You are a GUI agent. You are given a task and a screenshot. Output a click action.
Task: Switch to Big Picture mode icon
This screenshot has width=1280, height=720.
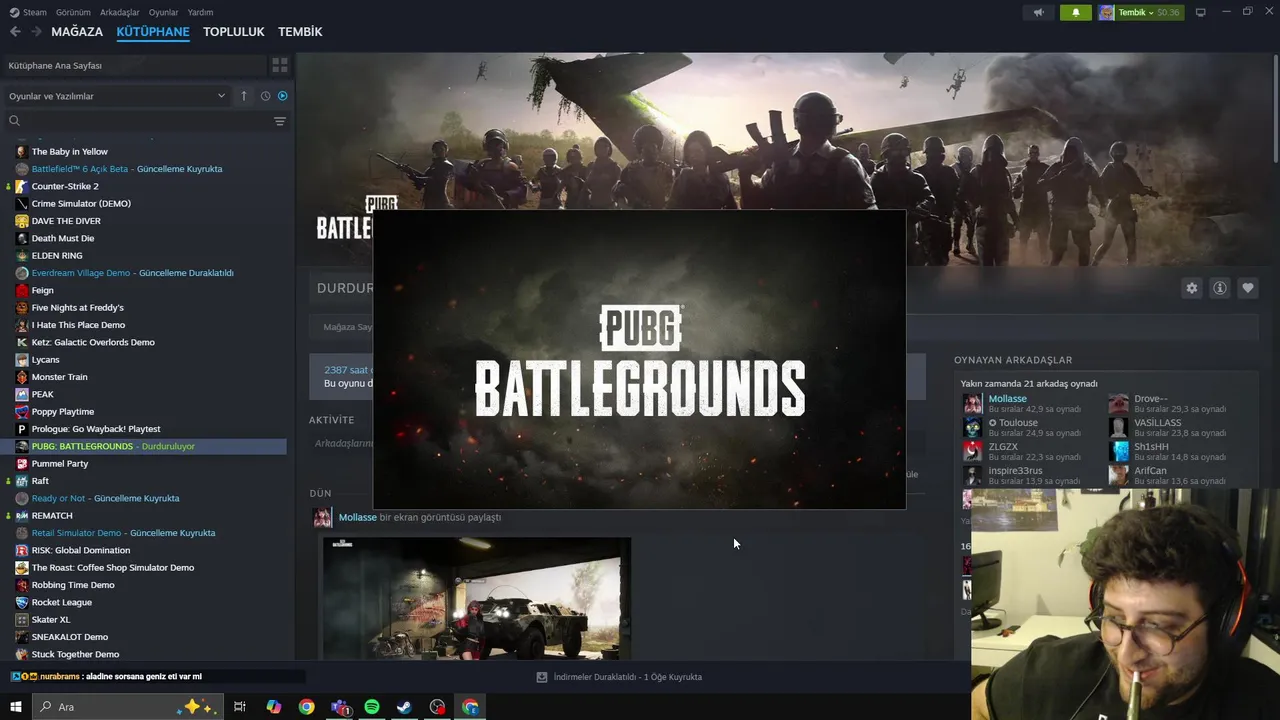click(x=1201, y=12)
